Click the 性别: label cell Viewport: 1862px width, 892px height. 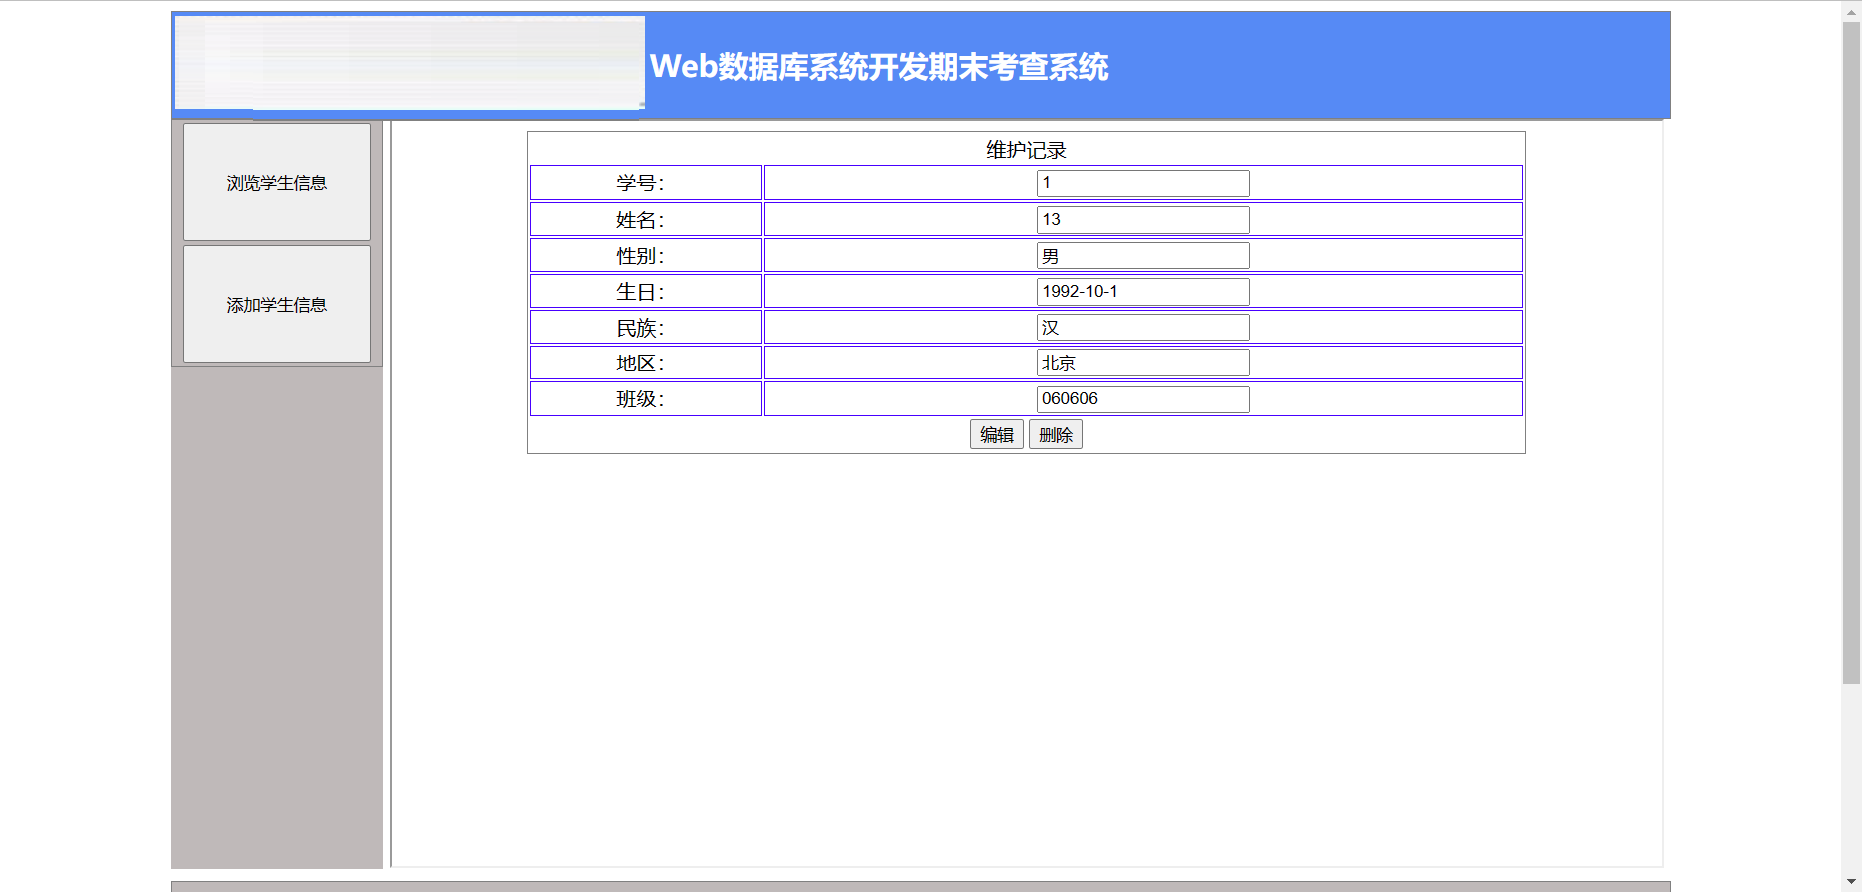point(646,255)
